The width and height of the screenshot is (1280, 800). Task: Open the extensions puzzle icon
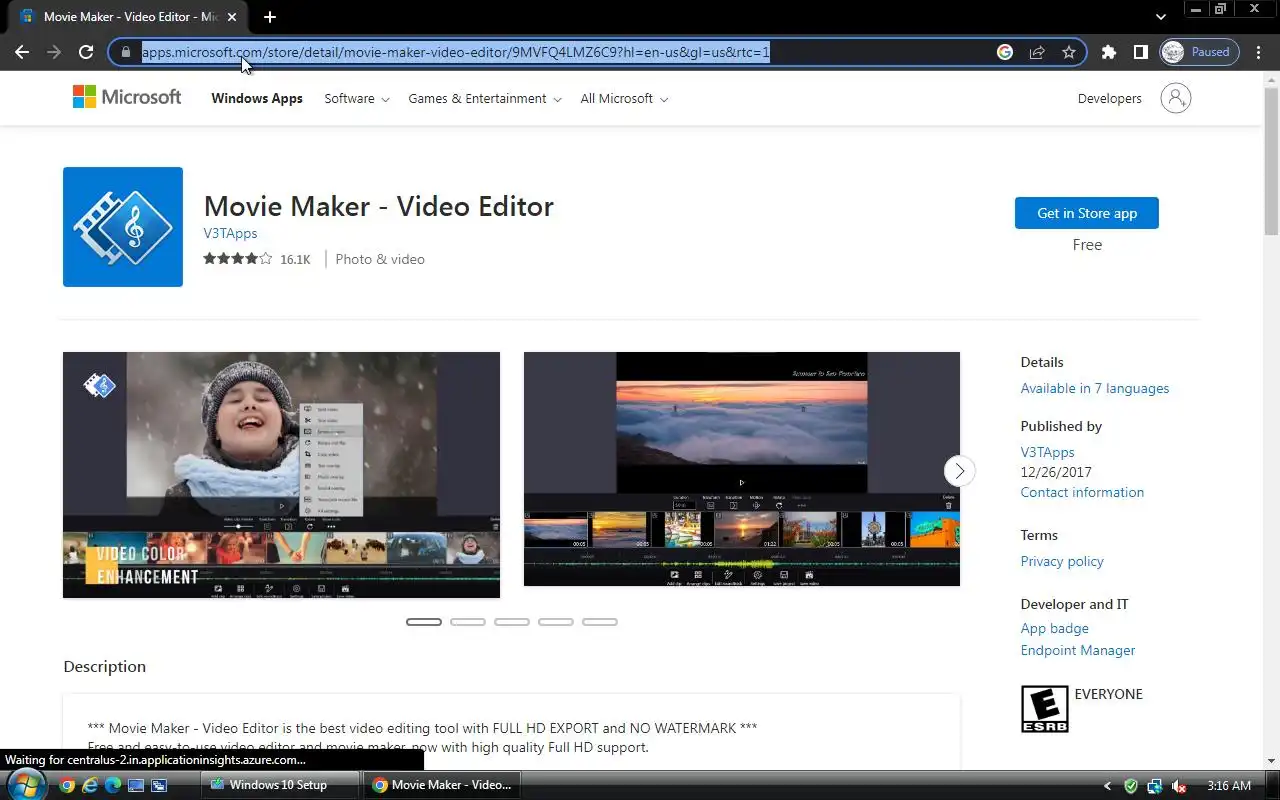tap(1108, 52)
